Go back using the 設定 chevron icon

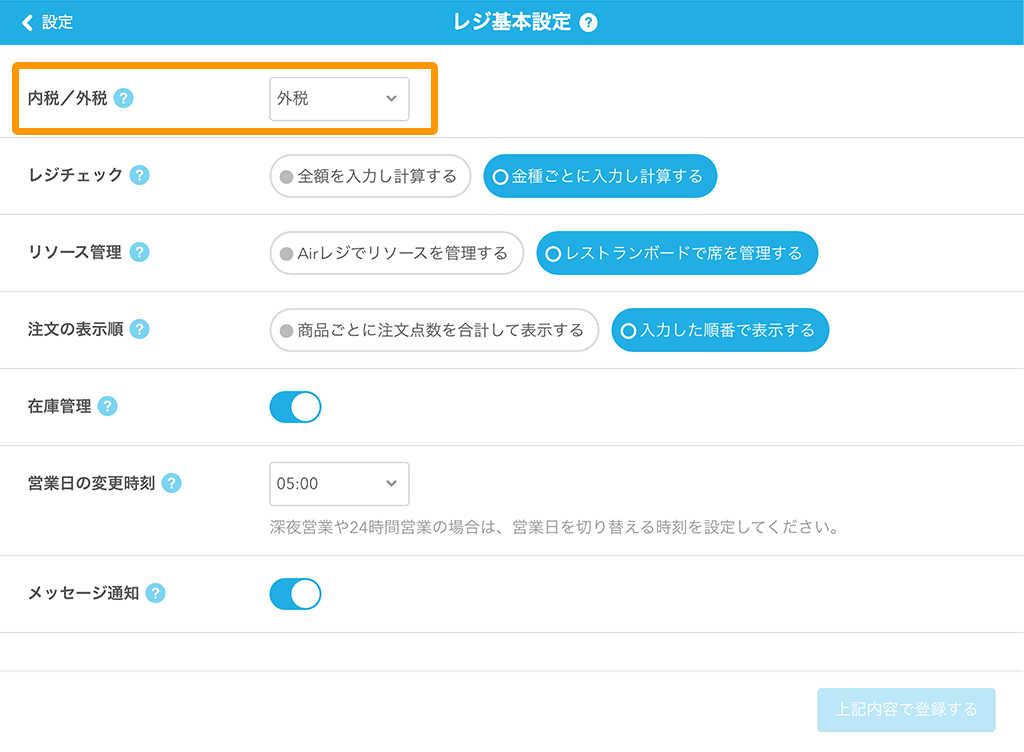(27, 23)
